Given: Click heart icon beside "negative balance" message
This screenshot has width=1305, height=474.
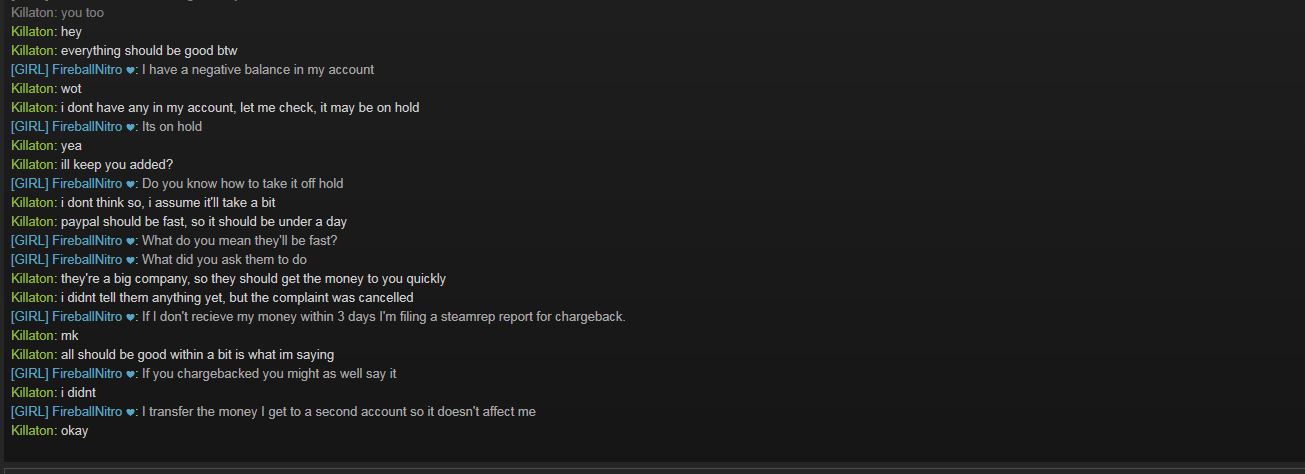Looking at the screenshot, I should (x=131, y=70).
